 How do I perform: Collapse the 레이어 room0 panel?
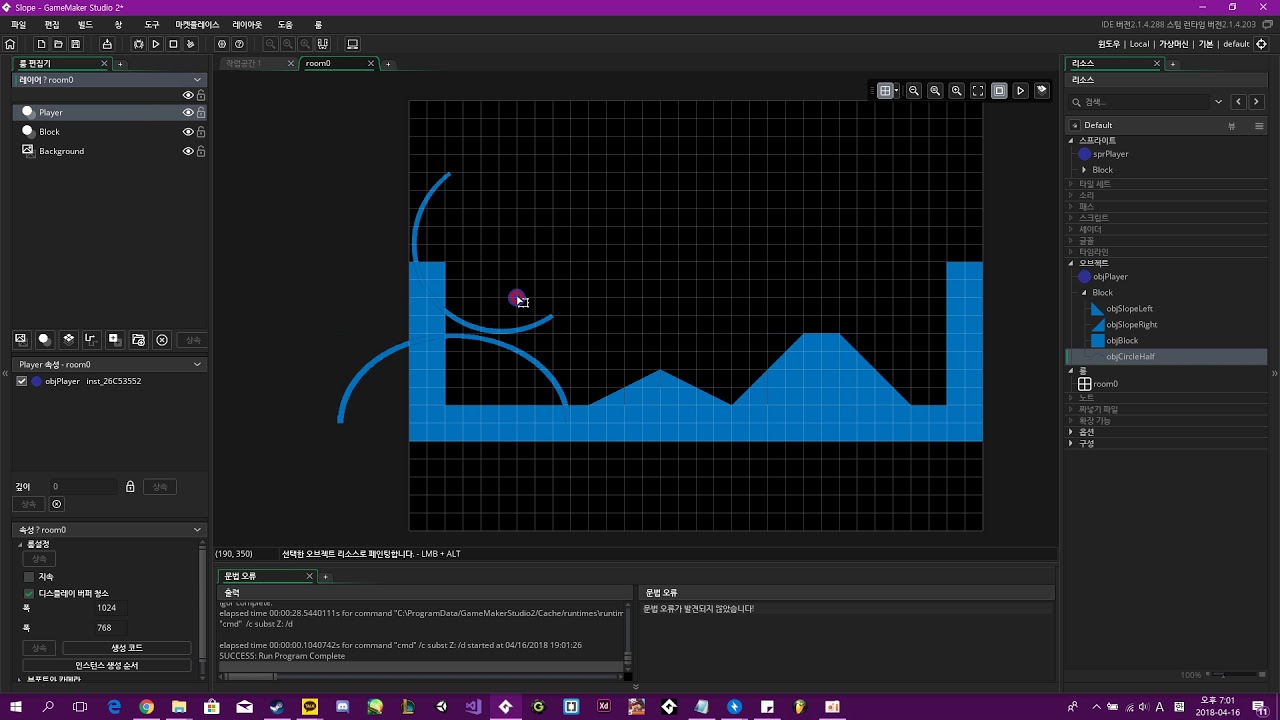pyautogui.click(x=197, y=80)
